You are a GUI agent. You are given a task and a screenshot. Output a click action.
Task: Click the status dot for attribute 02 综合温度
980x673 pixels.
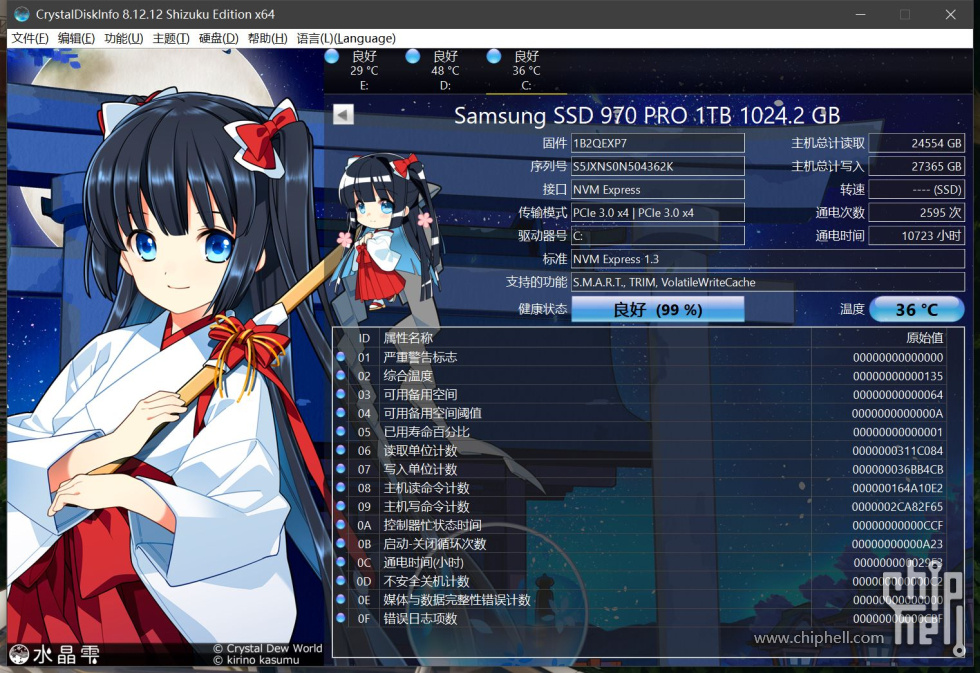click(341, 375)
